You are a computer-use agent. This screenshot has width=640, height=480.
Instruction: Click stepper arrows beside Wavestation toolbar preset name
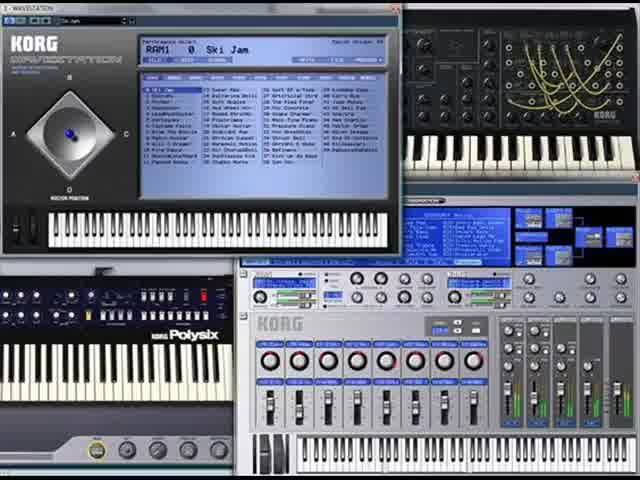(x=124, y=21)
